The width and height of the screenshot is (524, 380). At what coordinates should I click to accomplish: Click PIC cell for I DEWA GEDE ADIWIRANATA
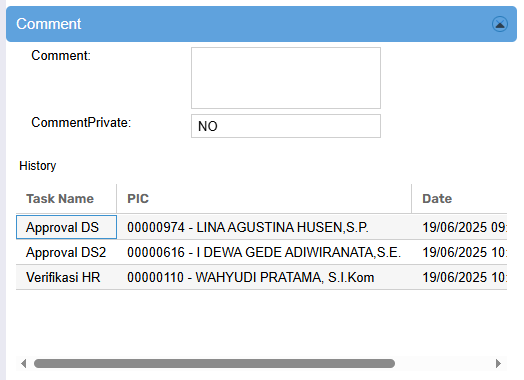264,252
